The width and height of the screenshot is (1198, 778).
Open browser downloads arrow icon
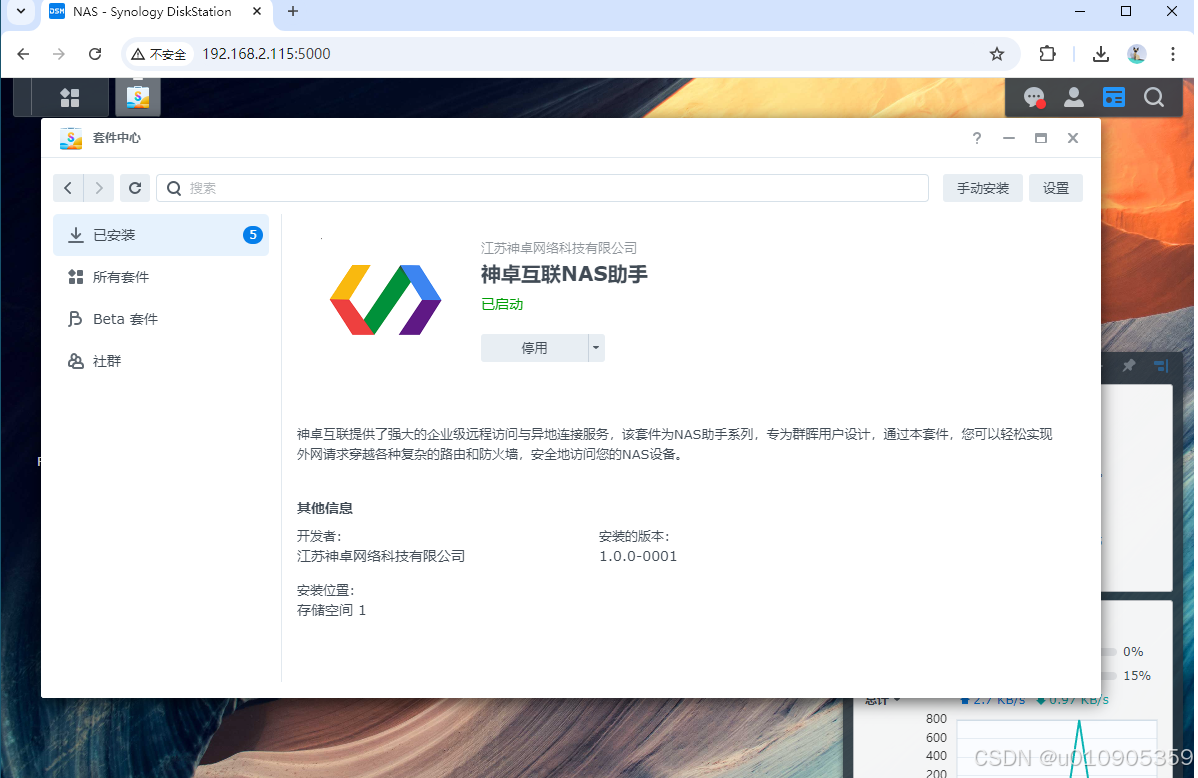(x=1100, y=53)
